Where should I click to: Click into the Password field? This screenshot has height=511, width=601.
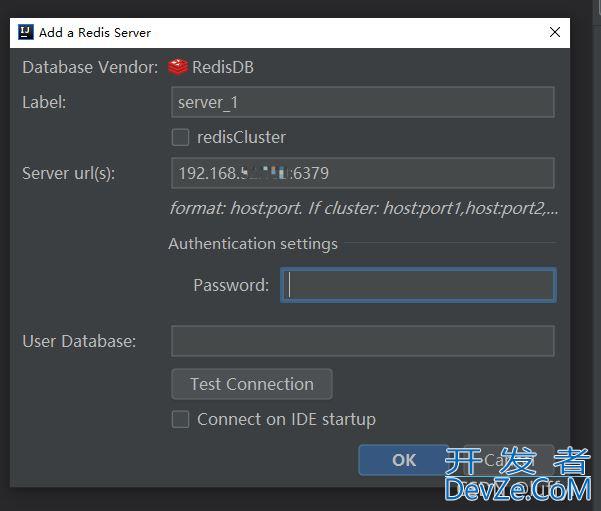[418, 285]
